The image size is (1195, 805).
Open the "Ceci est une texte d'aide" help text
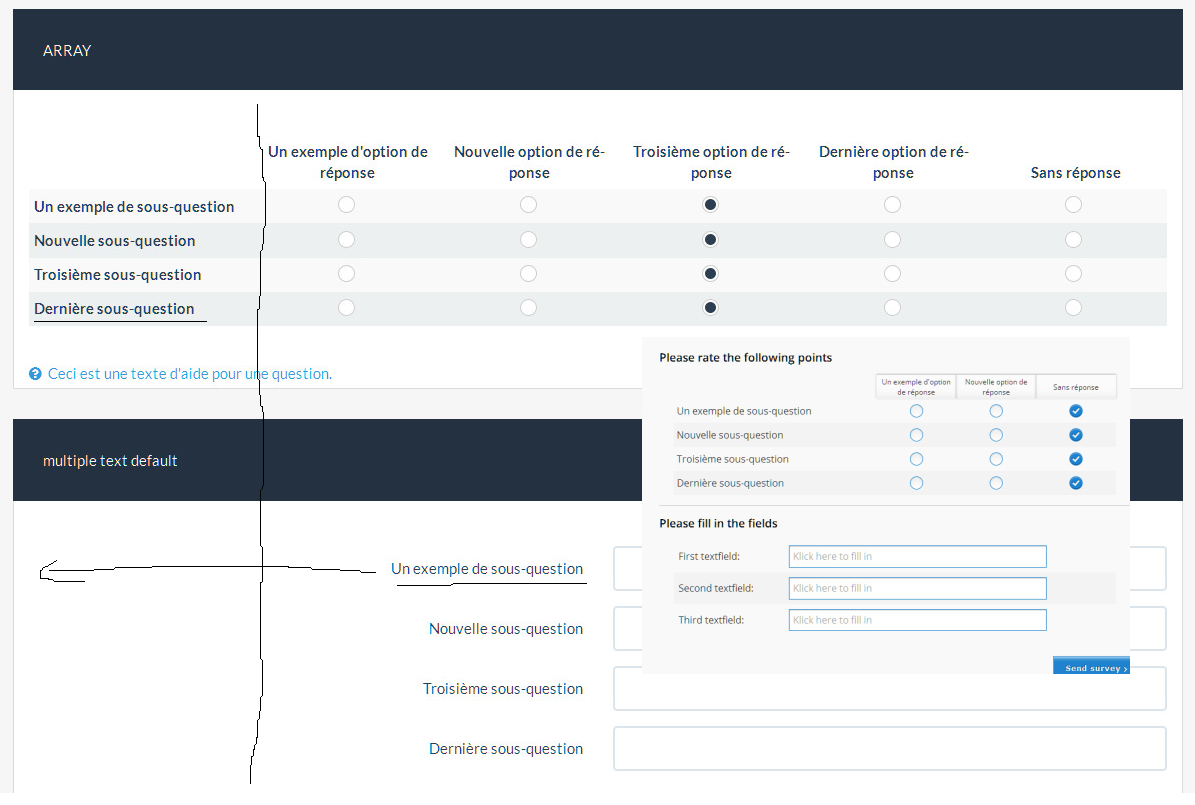pos(189,374)
